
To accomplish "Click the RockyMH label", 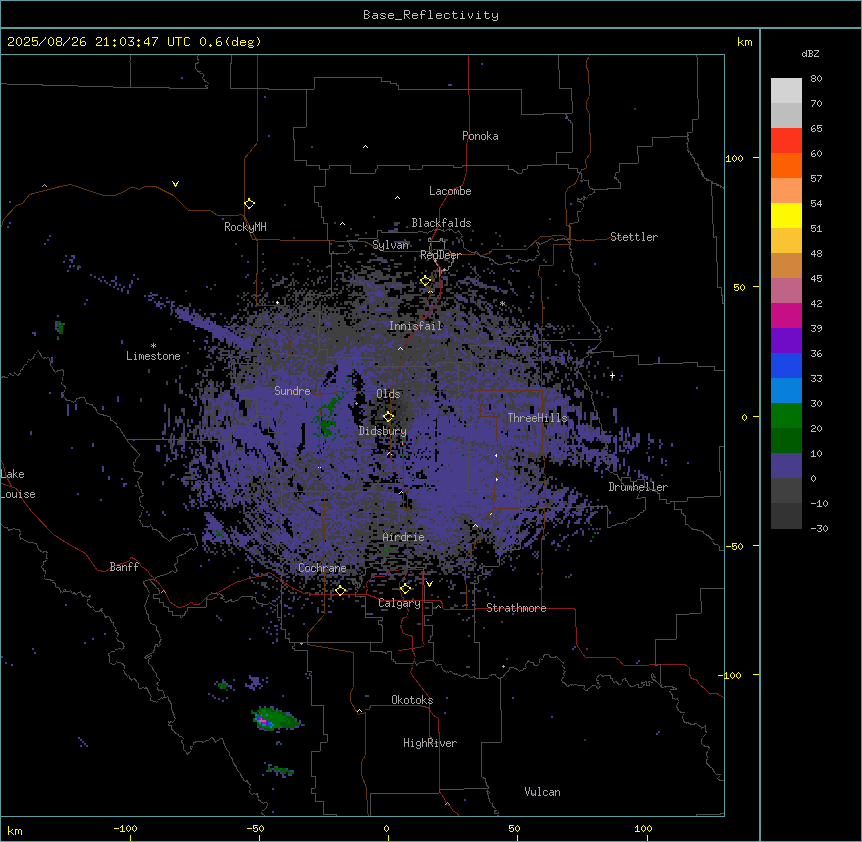I will 245,227.
